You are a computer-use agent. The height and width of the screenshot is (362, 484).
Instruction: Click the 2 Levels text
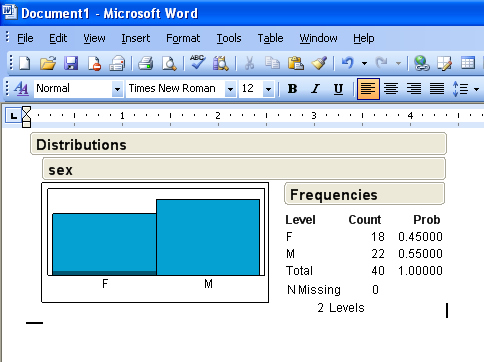click(x=341, y=308)
